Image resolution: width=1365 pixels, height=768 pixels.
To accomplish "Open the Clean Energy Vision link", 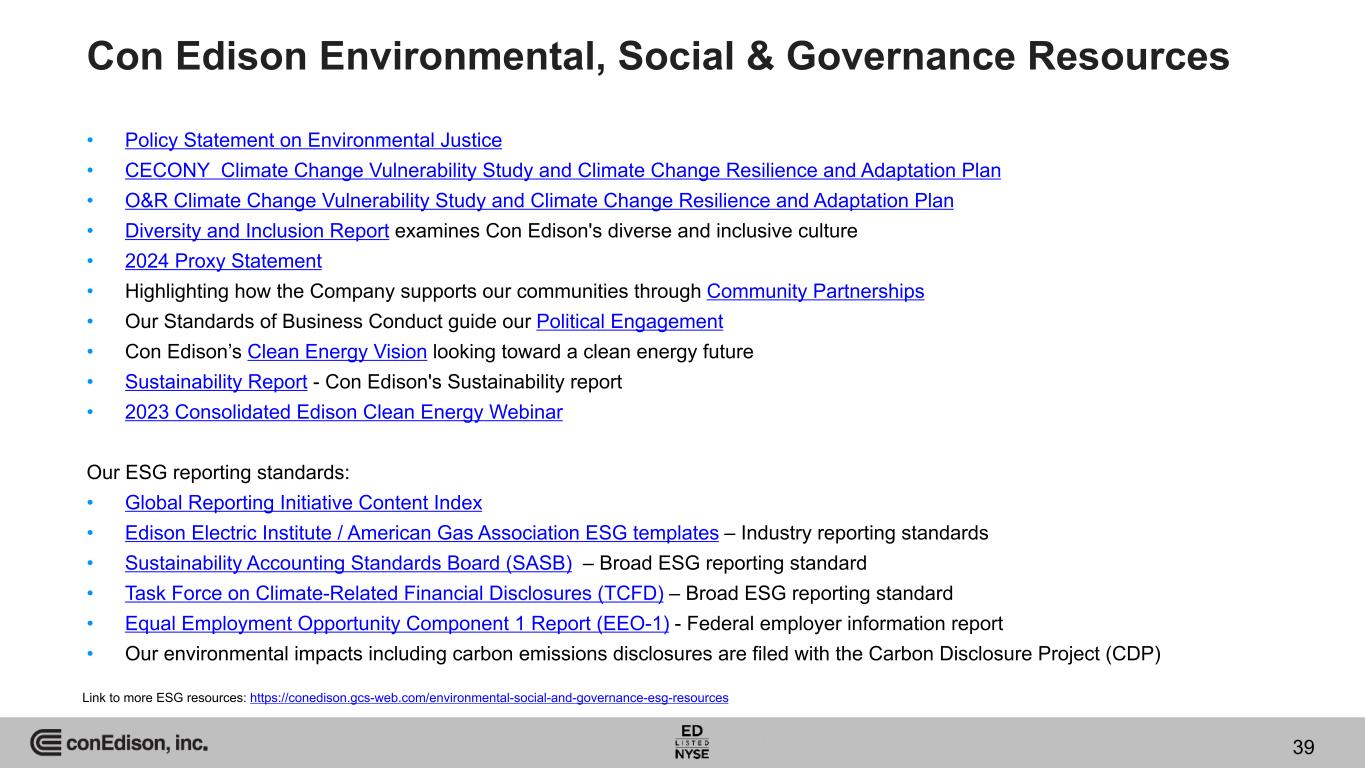I will tap(337, 352).
